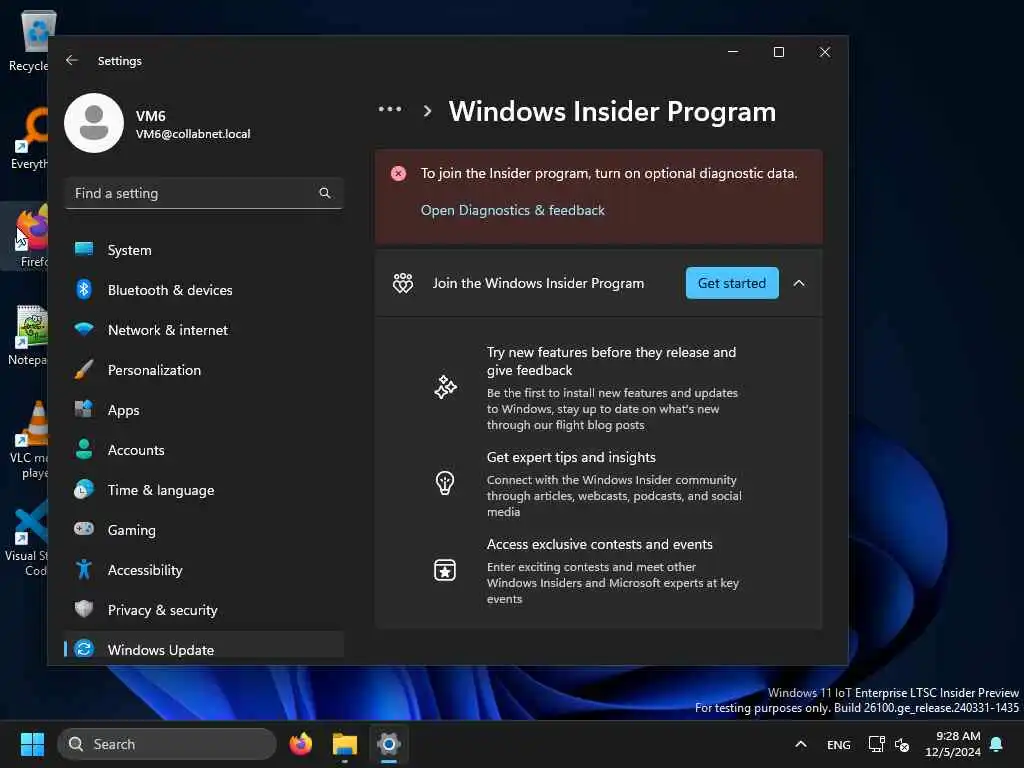Open Time & language settings
Viewport: 1024px width, 768px height.
coord(204,489)
